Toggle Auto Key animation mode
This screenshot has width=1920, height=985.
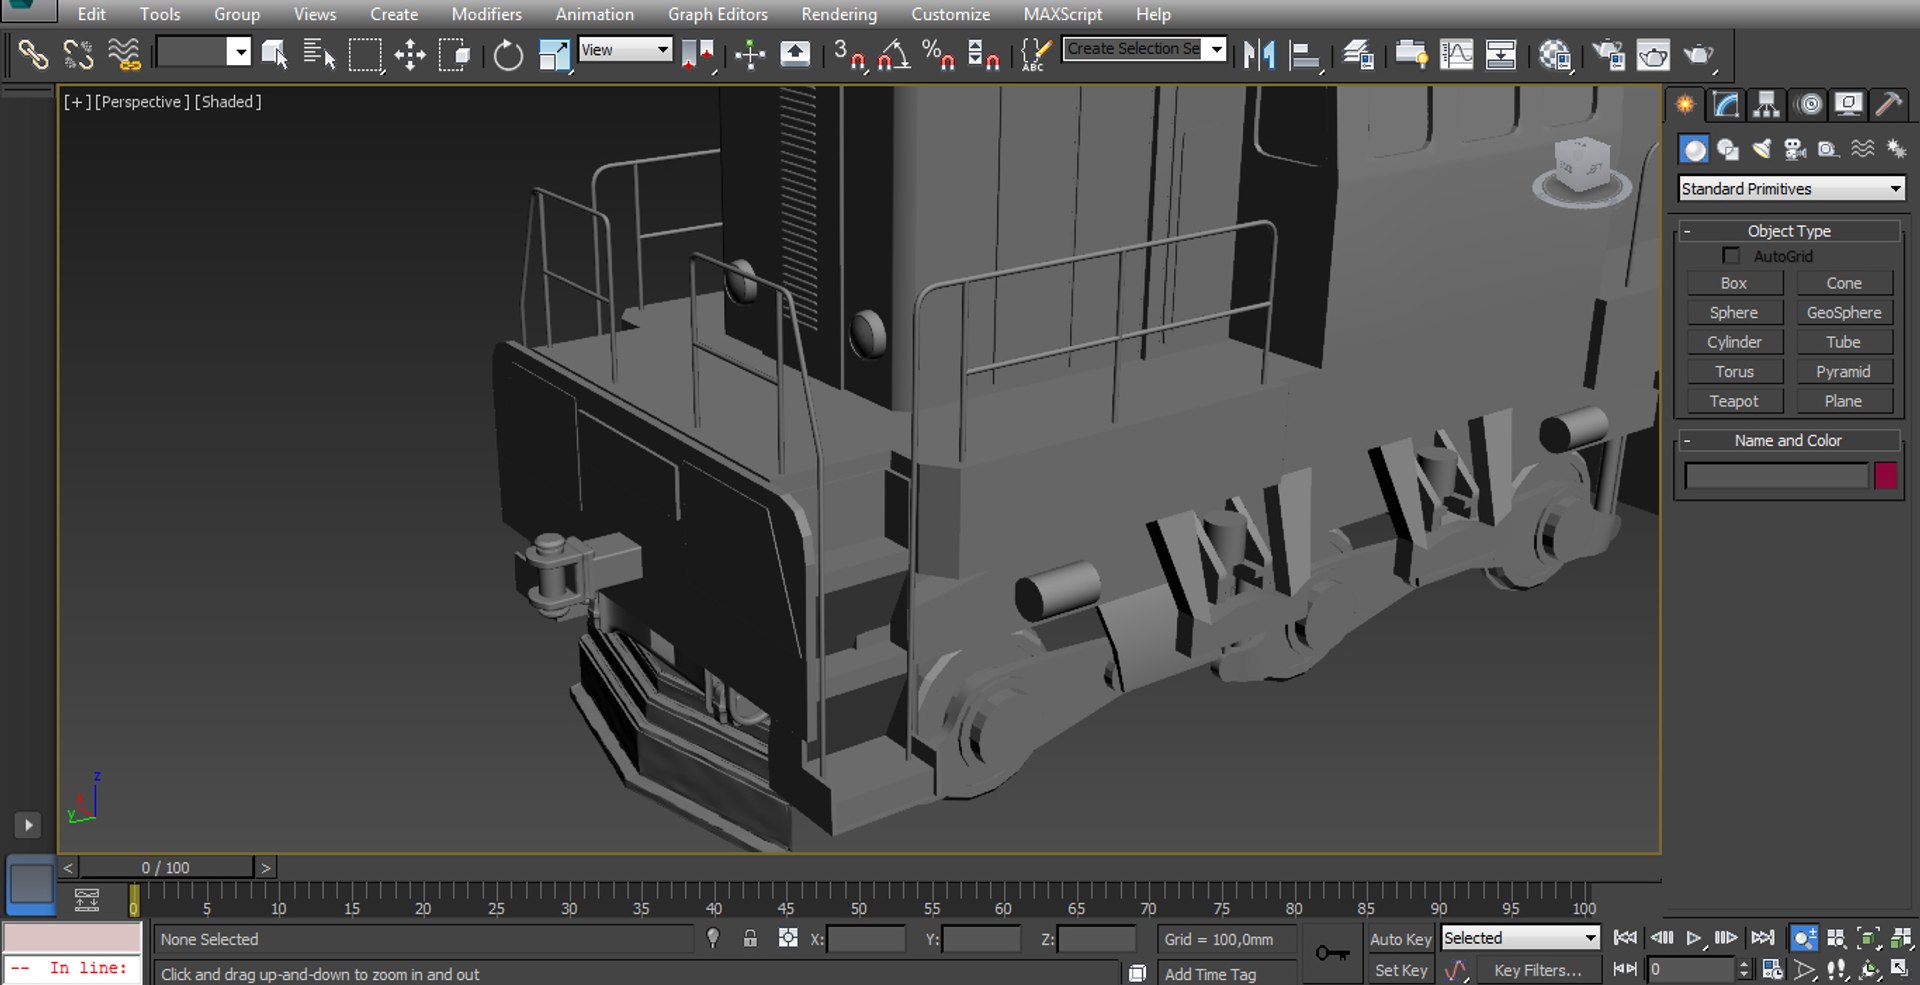[x=1400, y=939]
